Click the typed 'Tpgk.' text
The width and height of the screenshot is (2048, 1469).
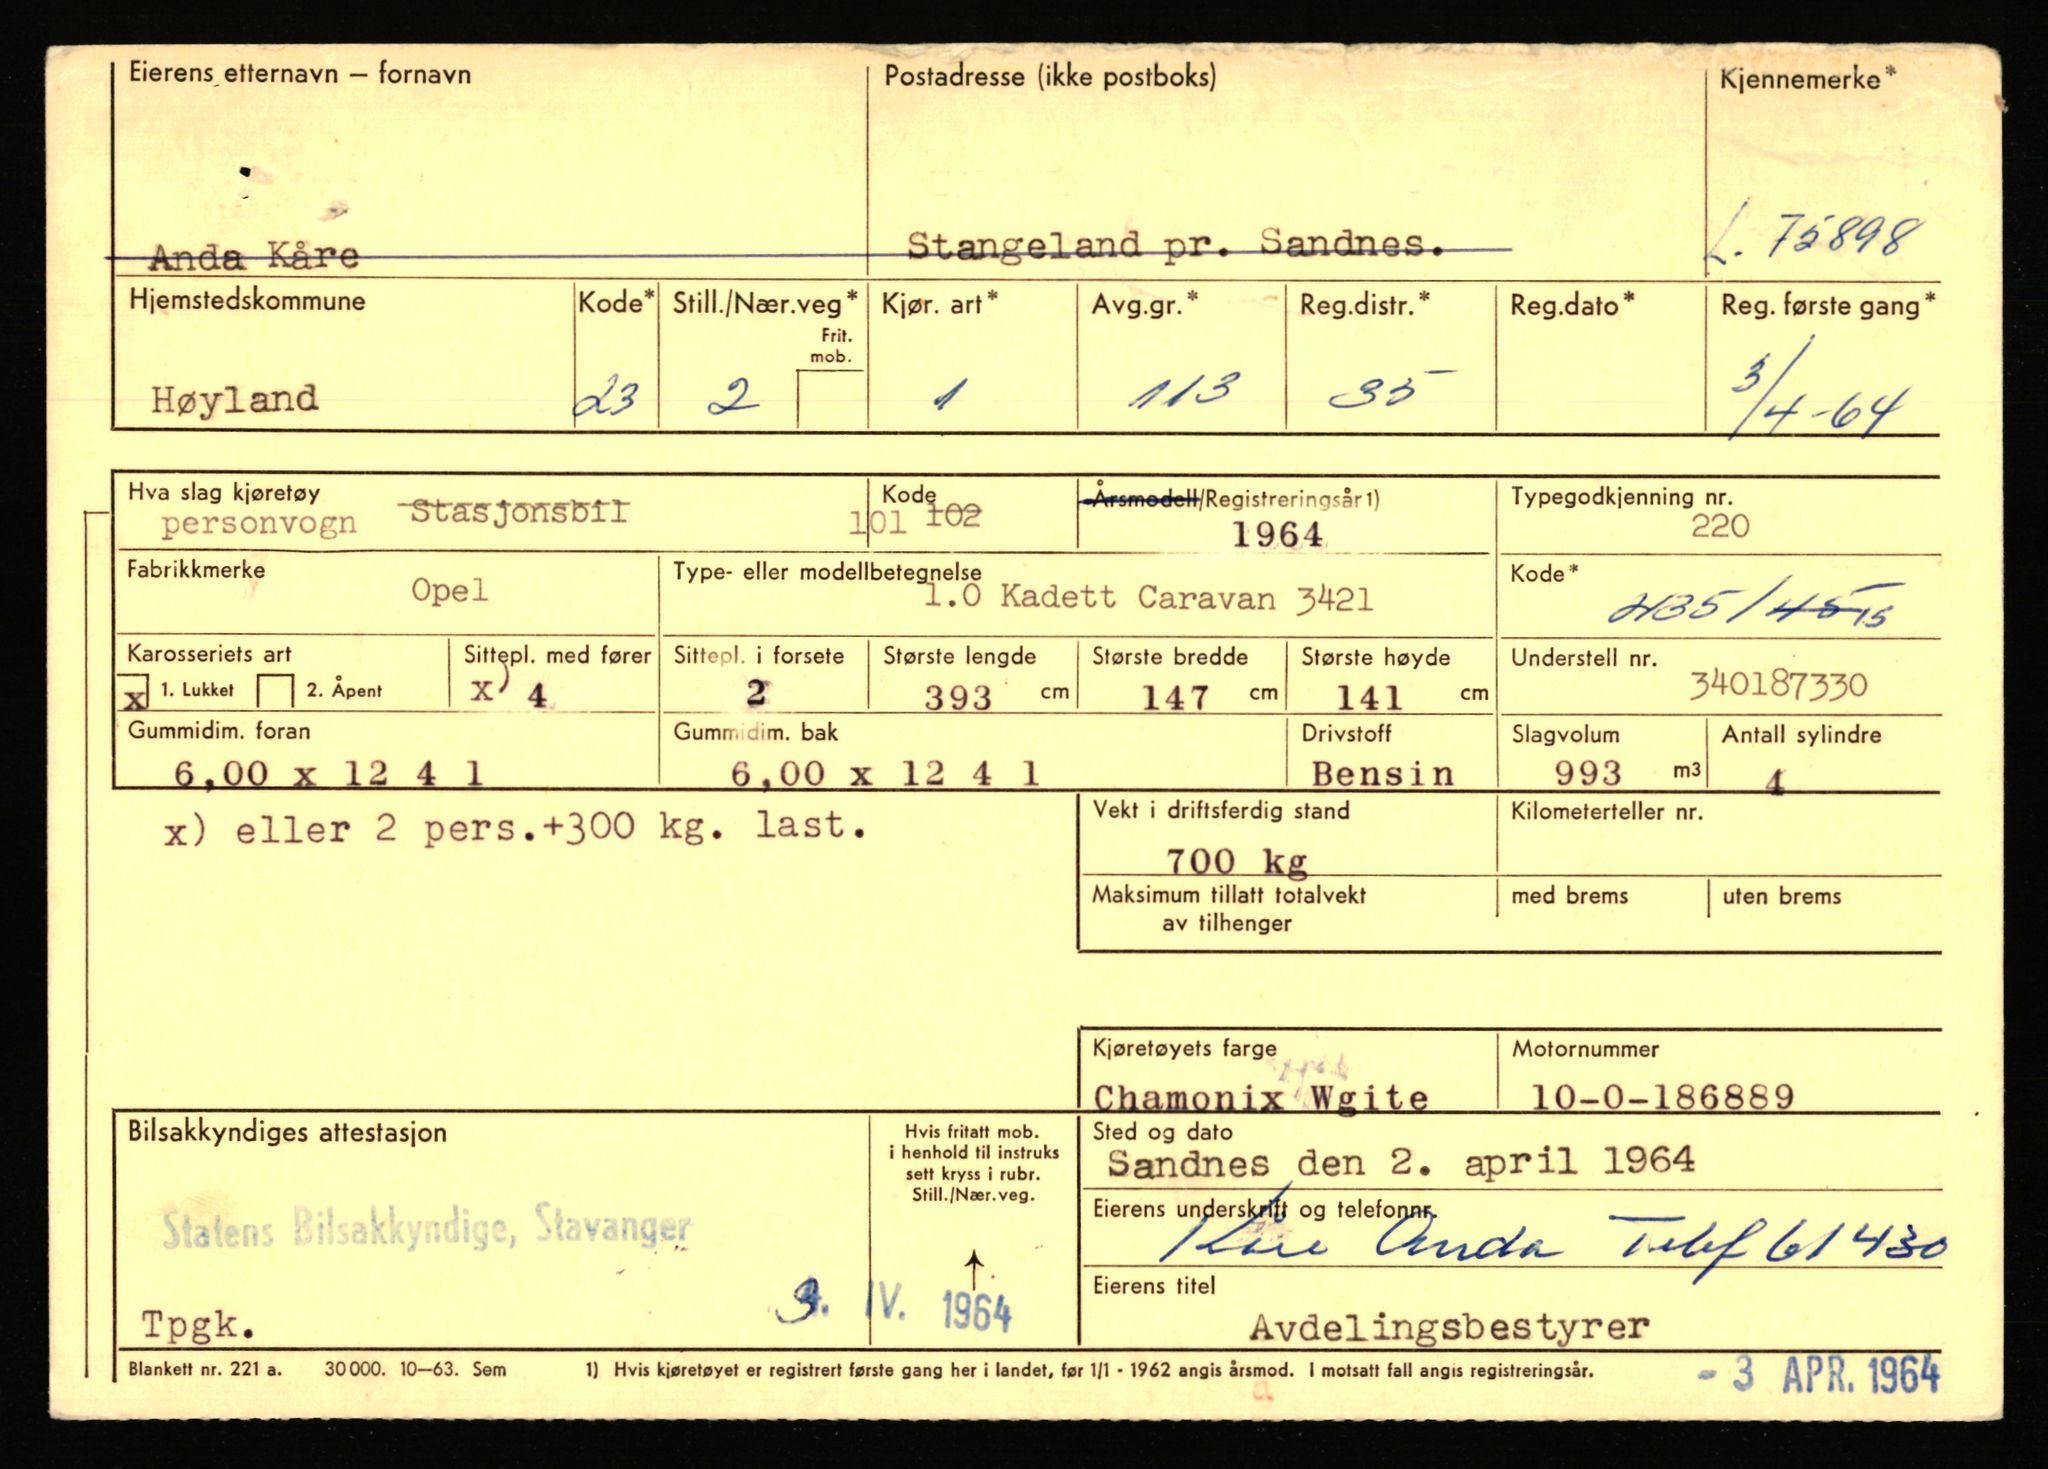point(198,1326)
